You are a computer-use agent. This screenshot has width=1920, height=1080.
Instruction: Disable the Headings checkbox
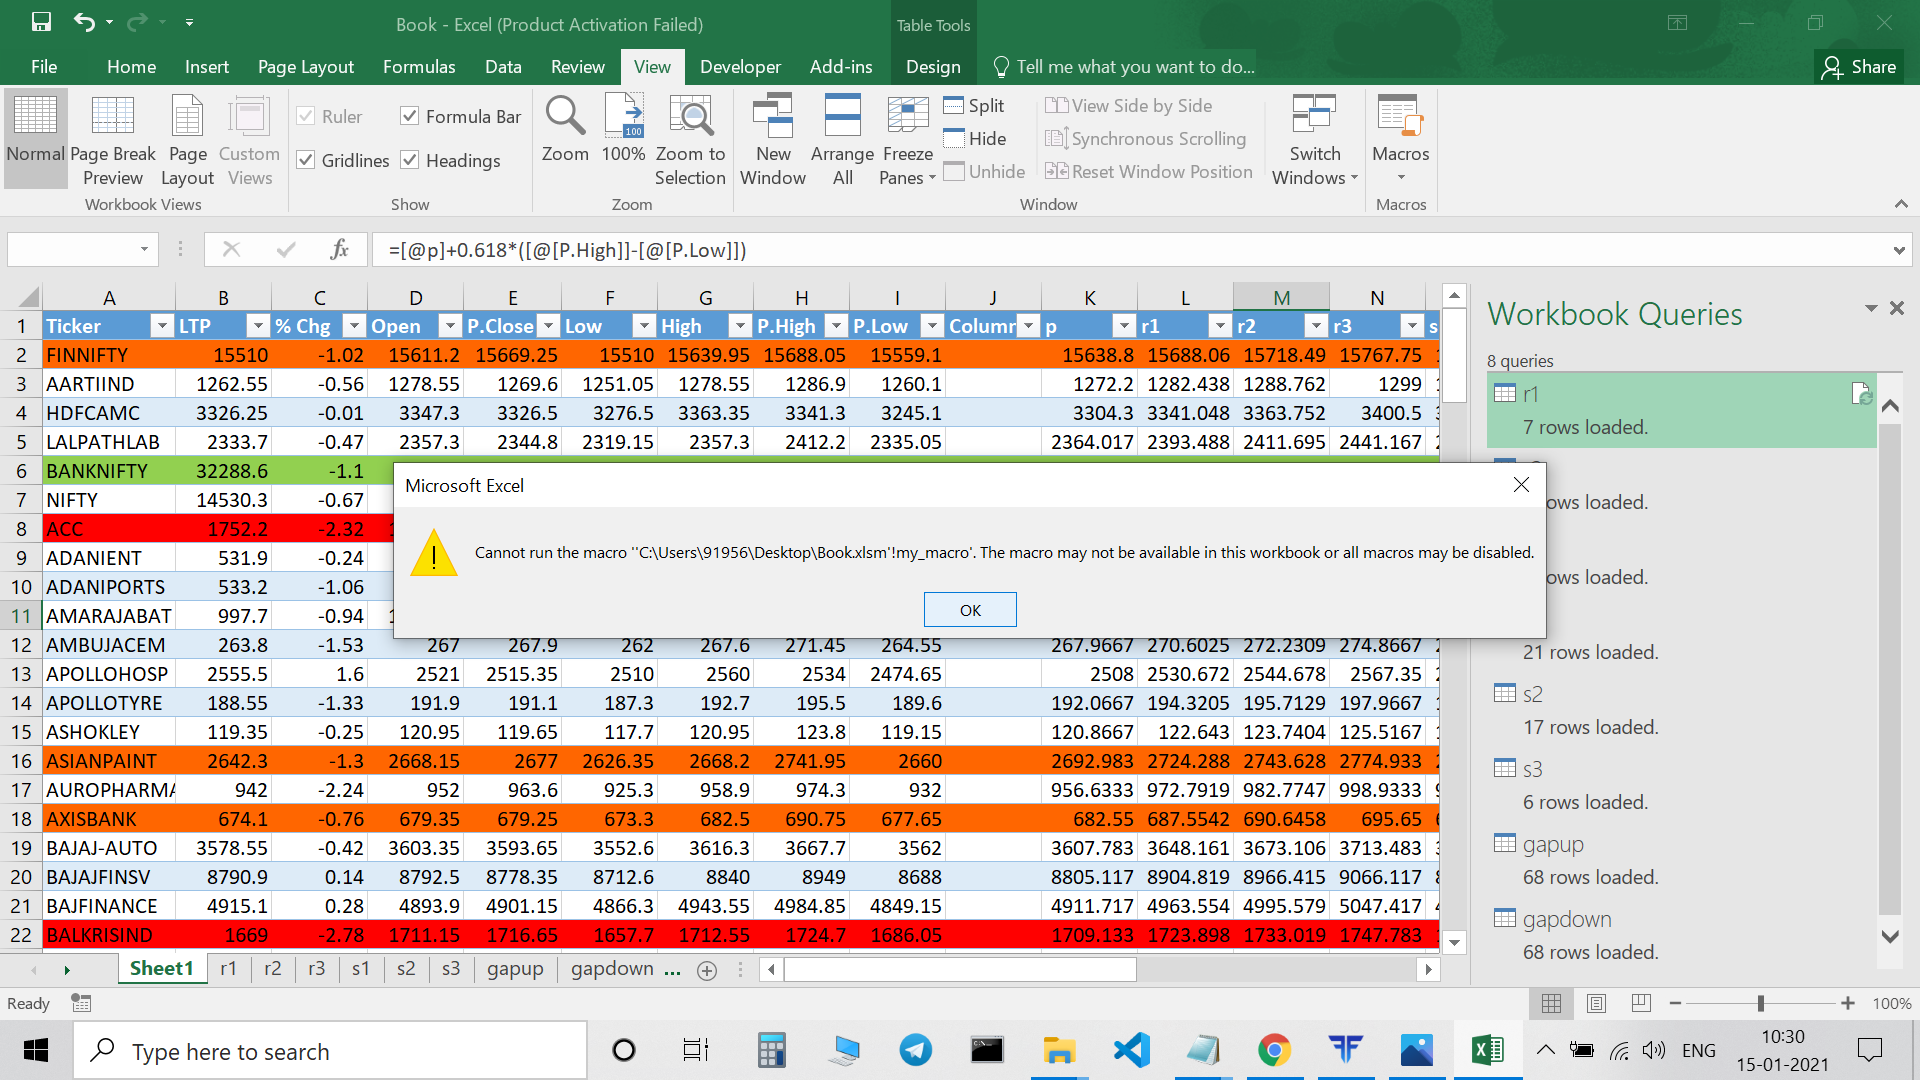(409, 160)
